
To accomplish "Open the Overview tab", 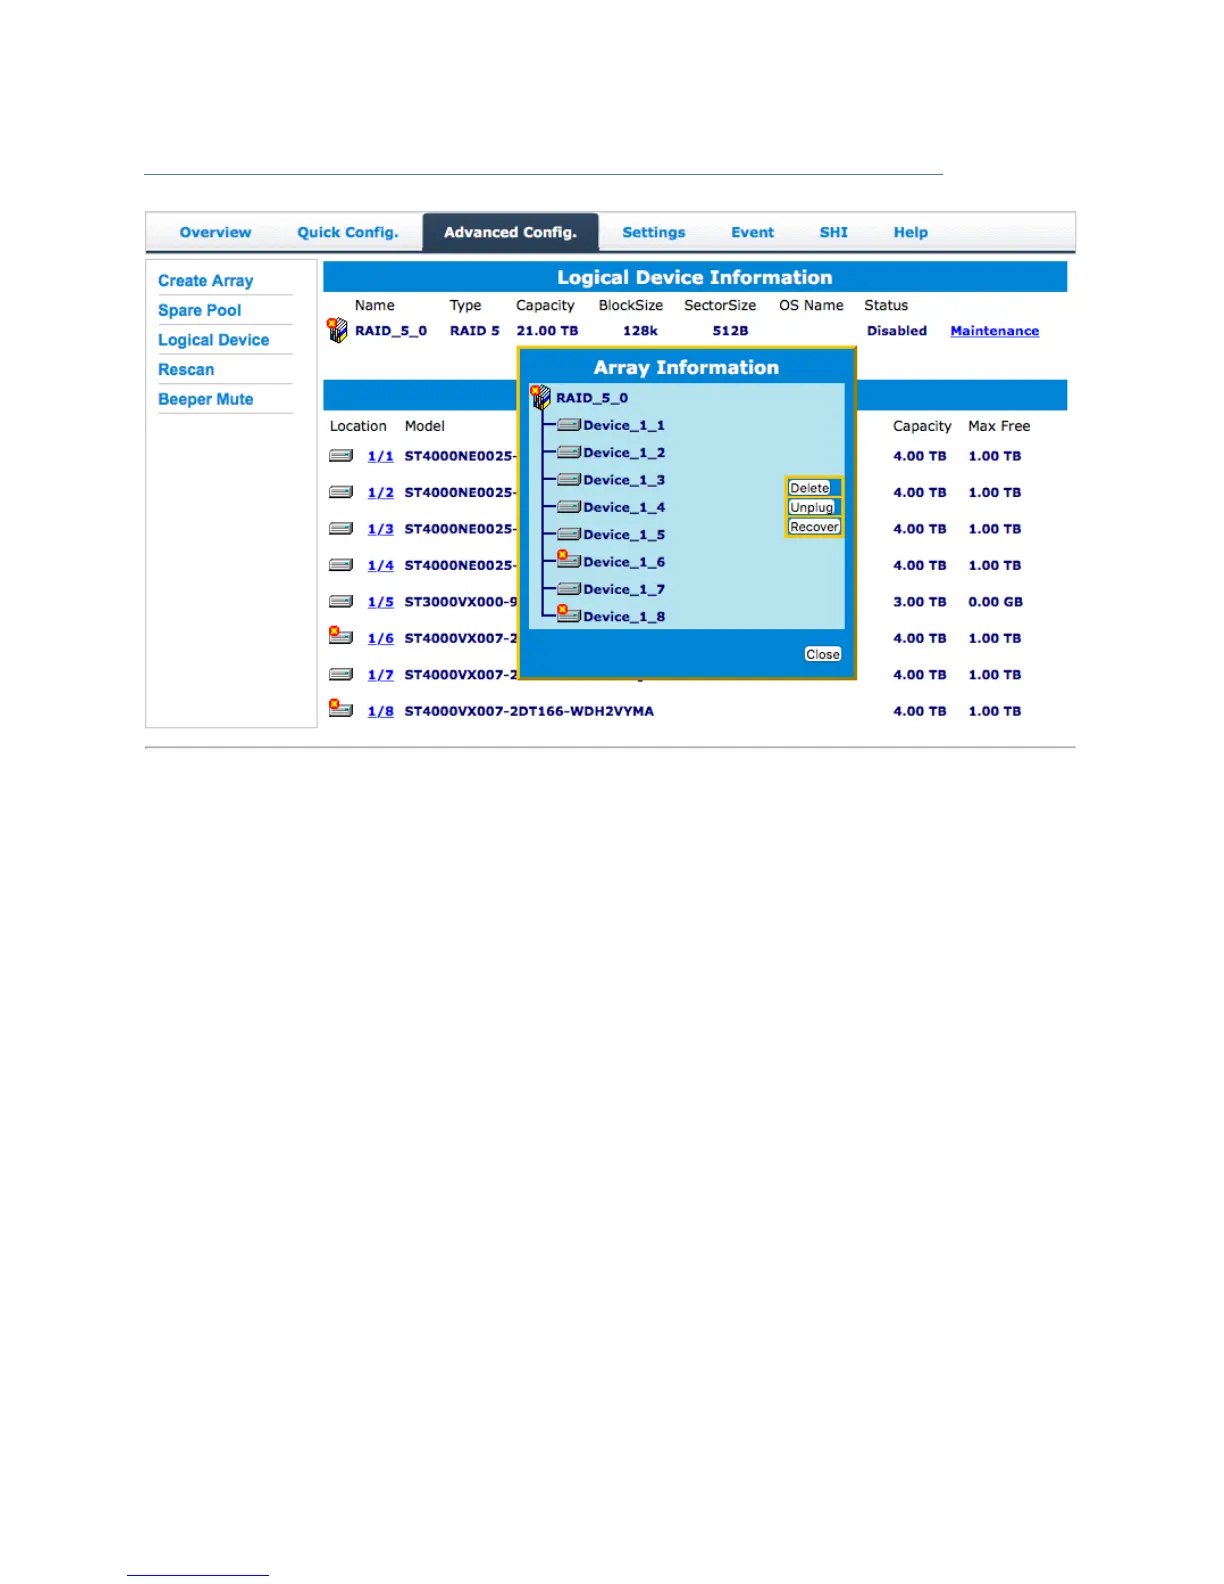I will tap(215, 232).
